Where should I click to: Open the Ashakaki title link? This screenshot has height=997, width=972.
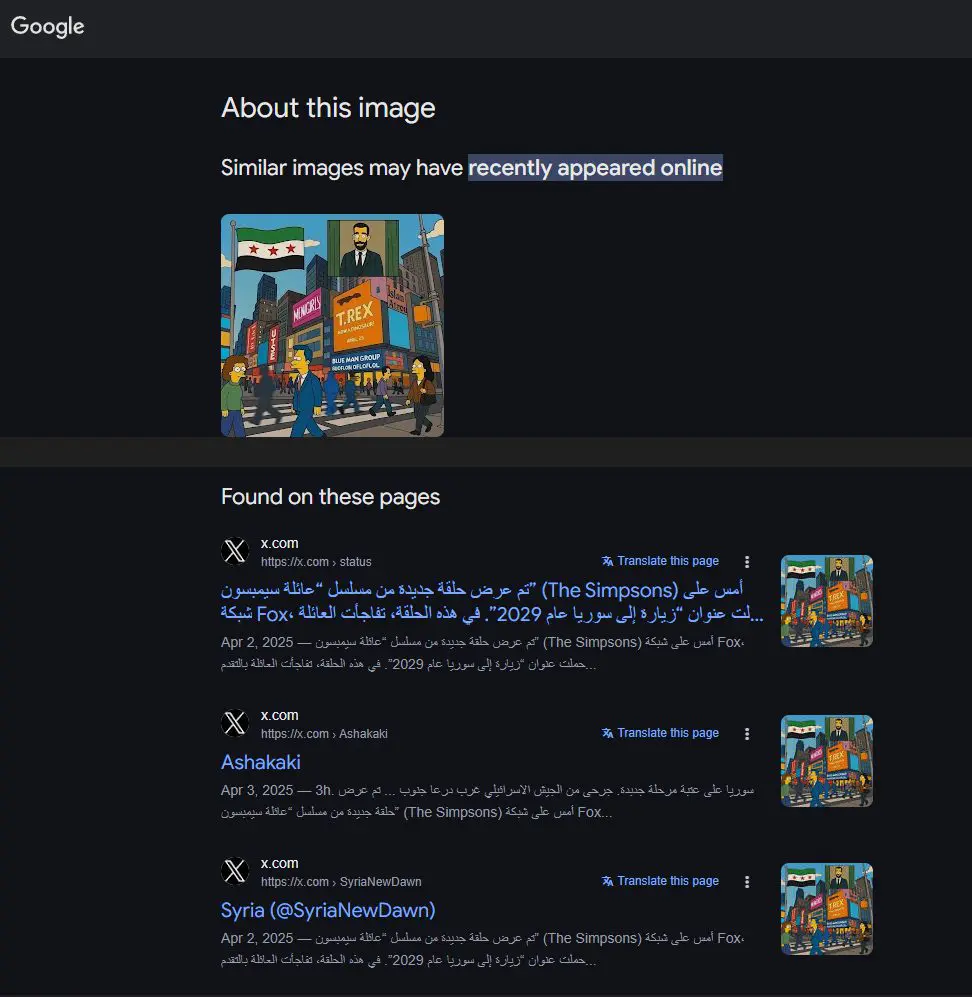pos(261,762)
